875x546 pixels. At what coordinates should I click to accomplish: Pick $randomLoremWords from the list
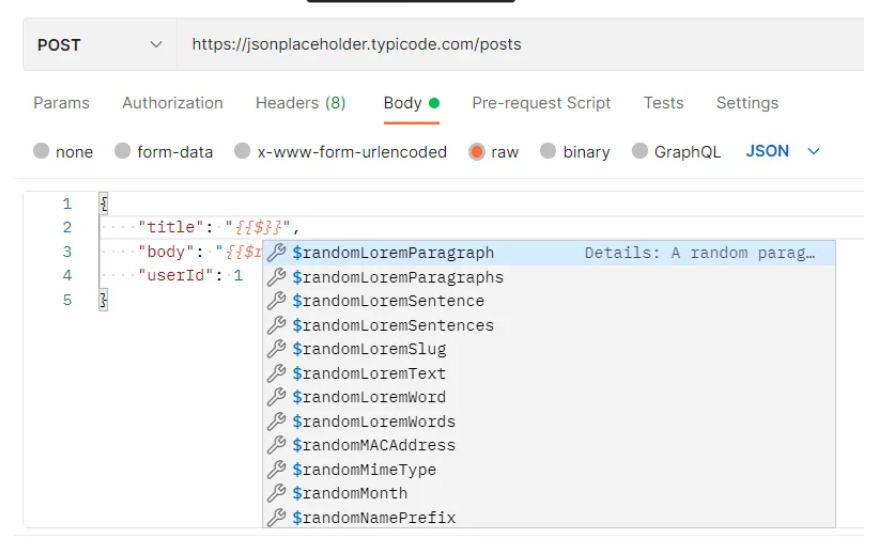coord(549,421)
